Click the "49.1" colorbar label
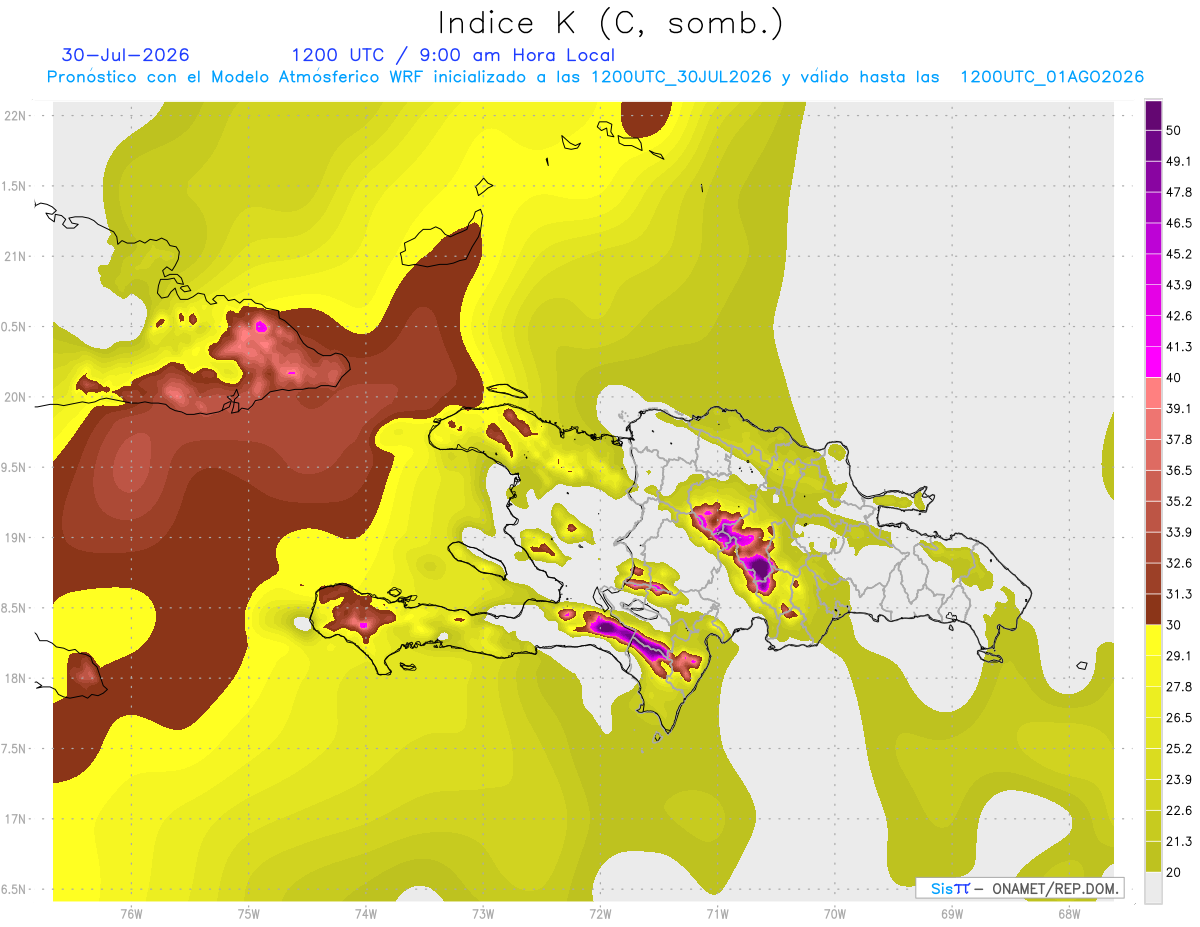 pyautogui.click(x=1178, y=161)
